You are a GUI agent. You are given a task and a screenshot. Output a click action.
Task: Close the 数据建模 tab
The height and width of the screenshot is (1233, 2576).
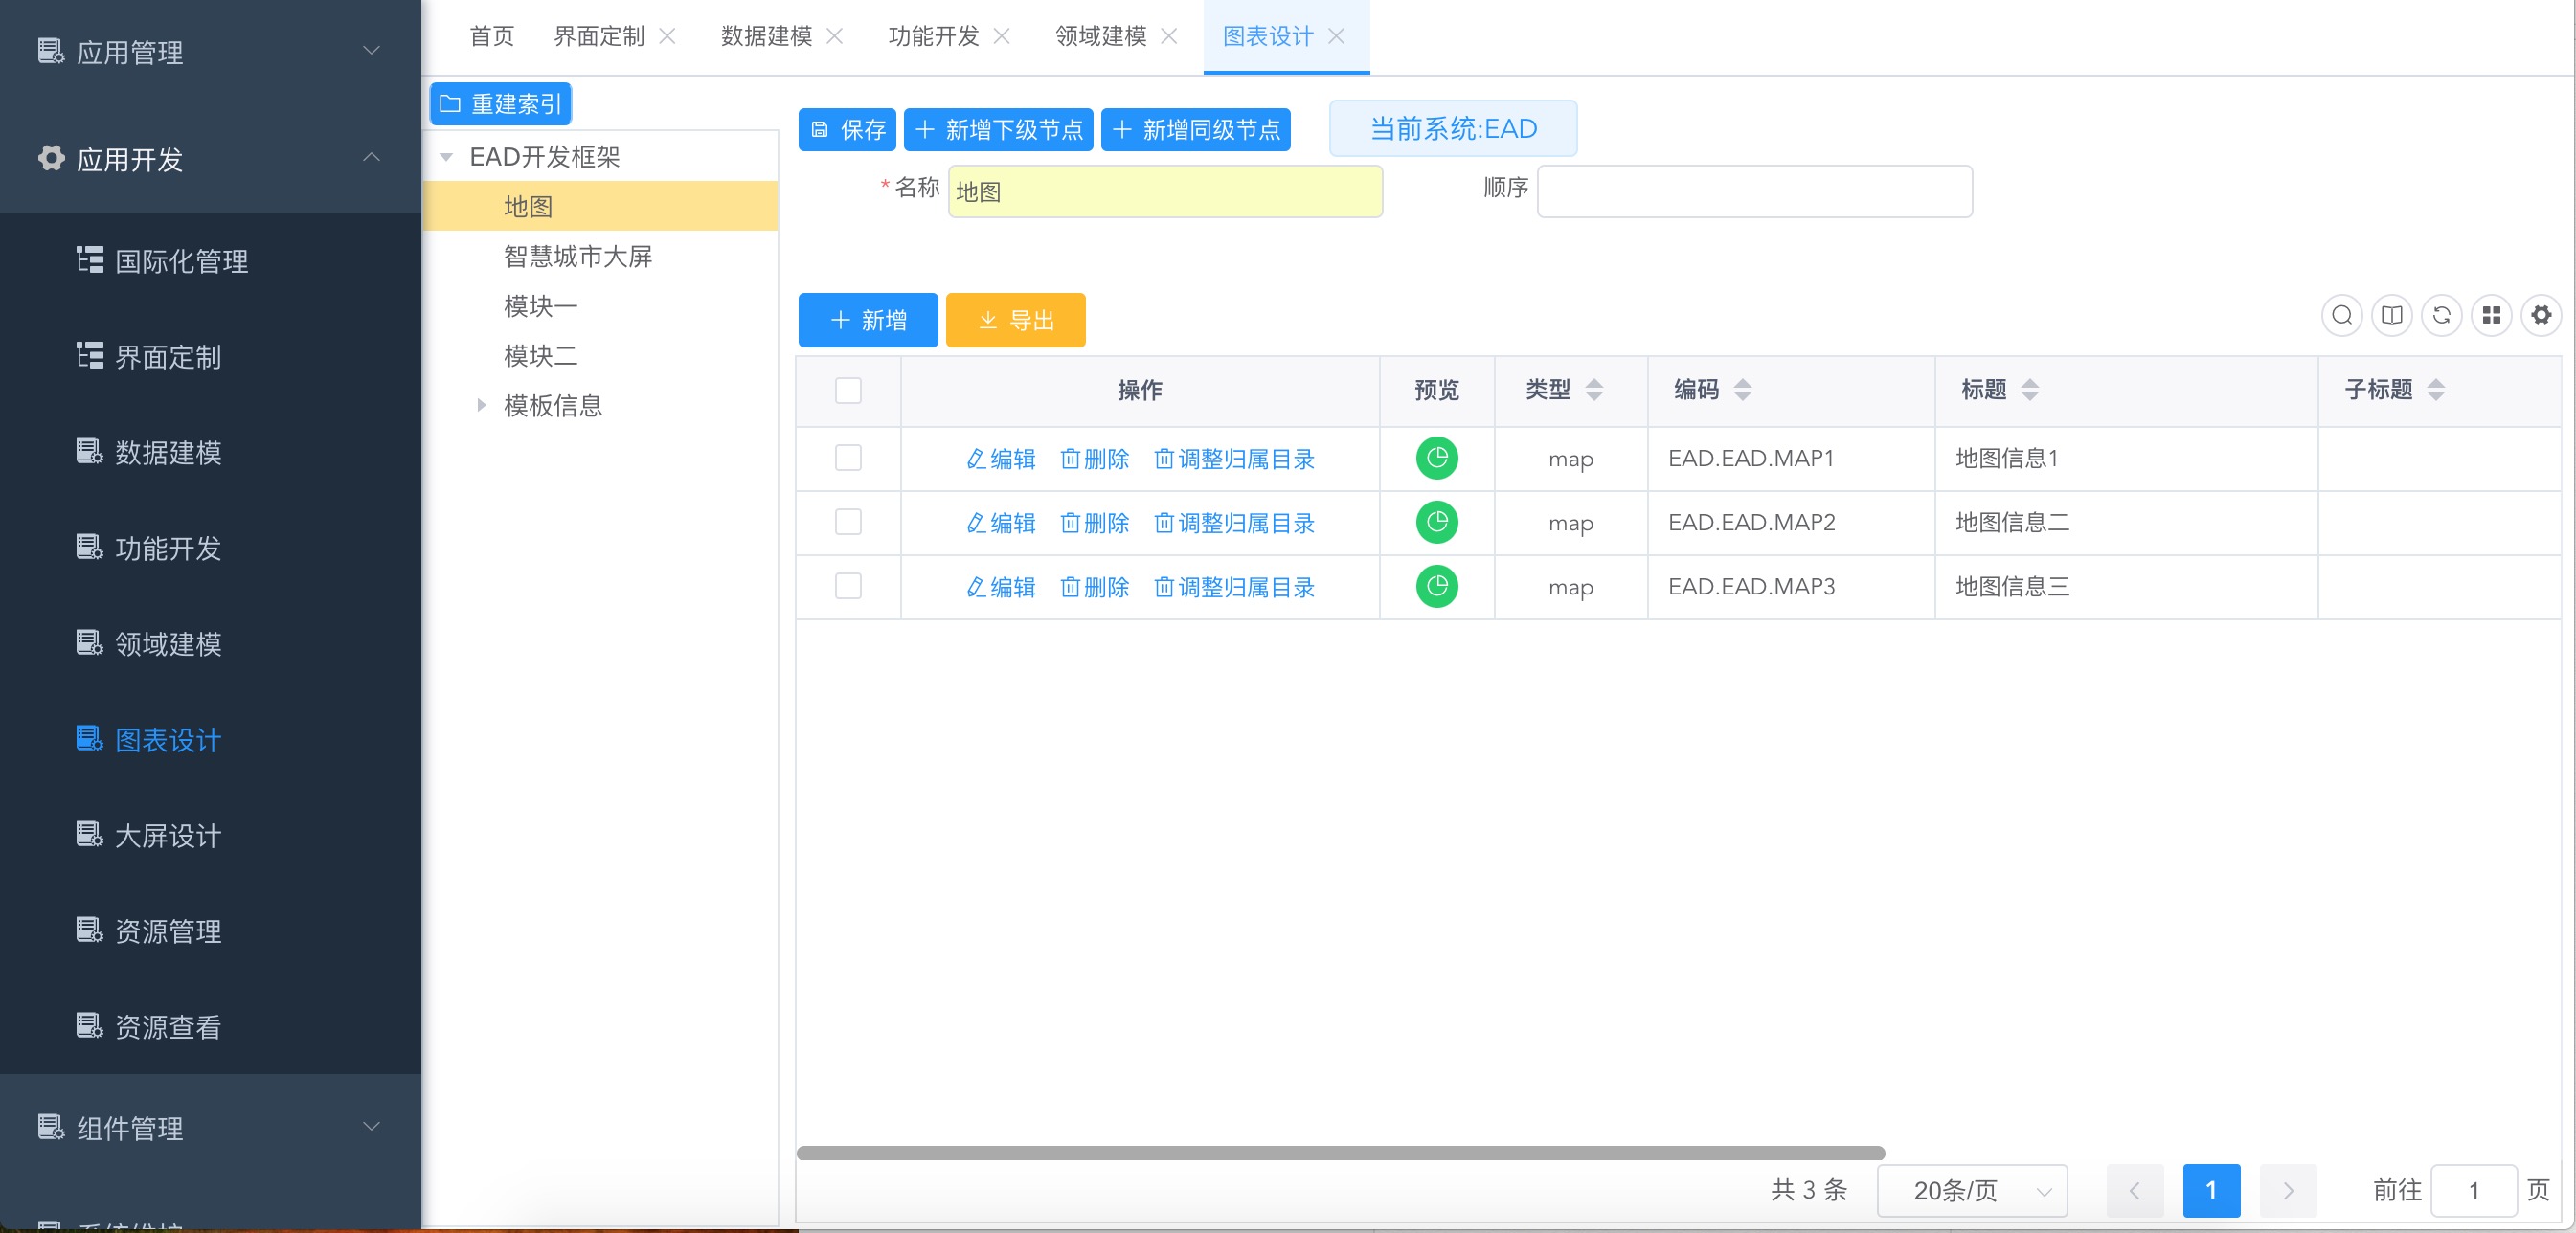(835, 36)
